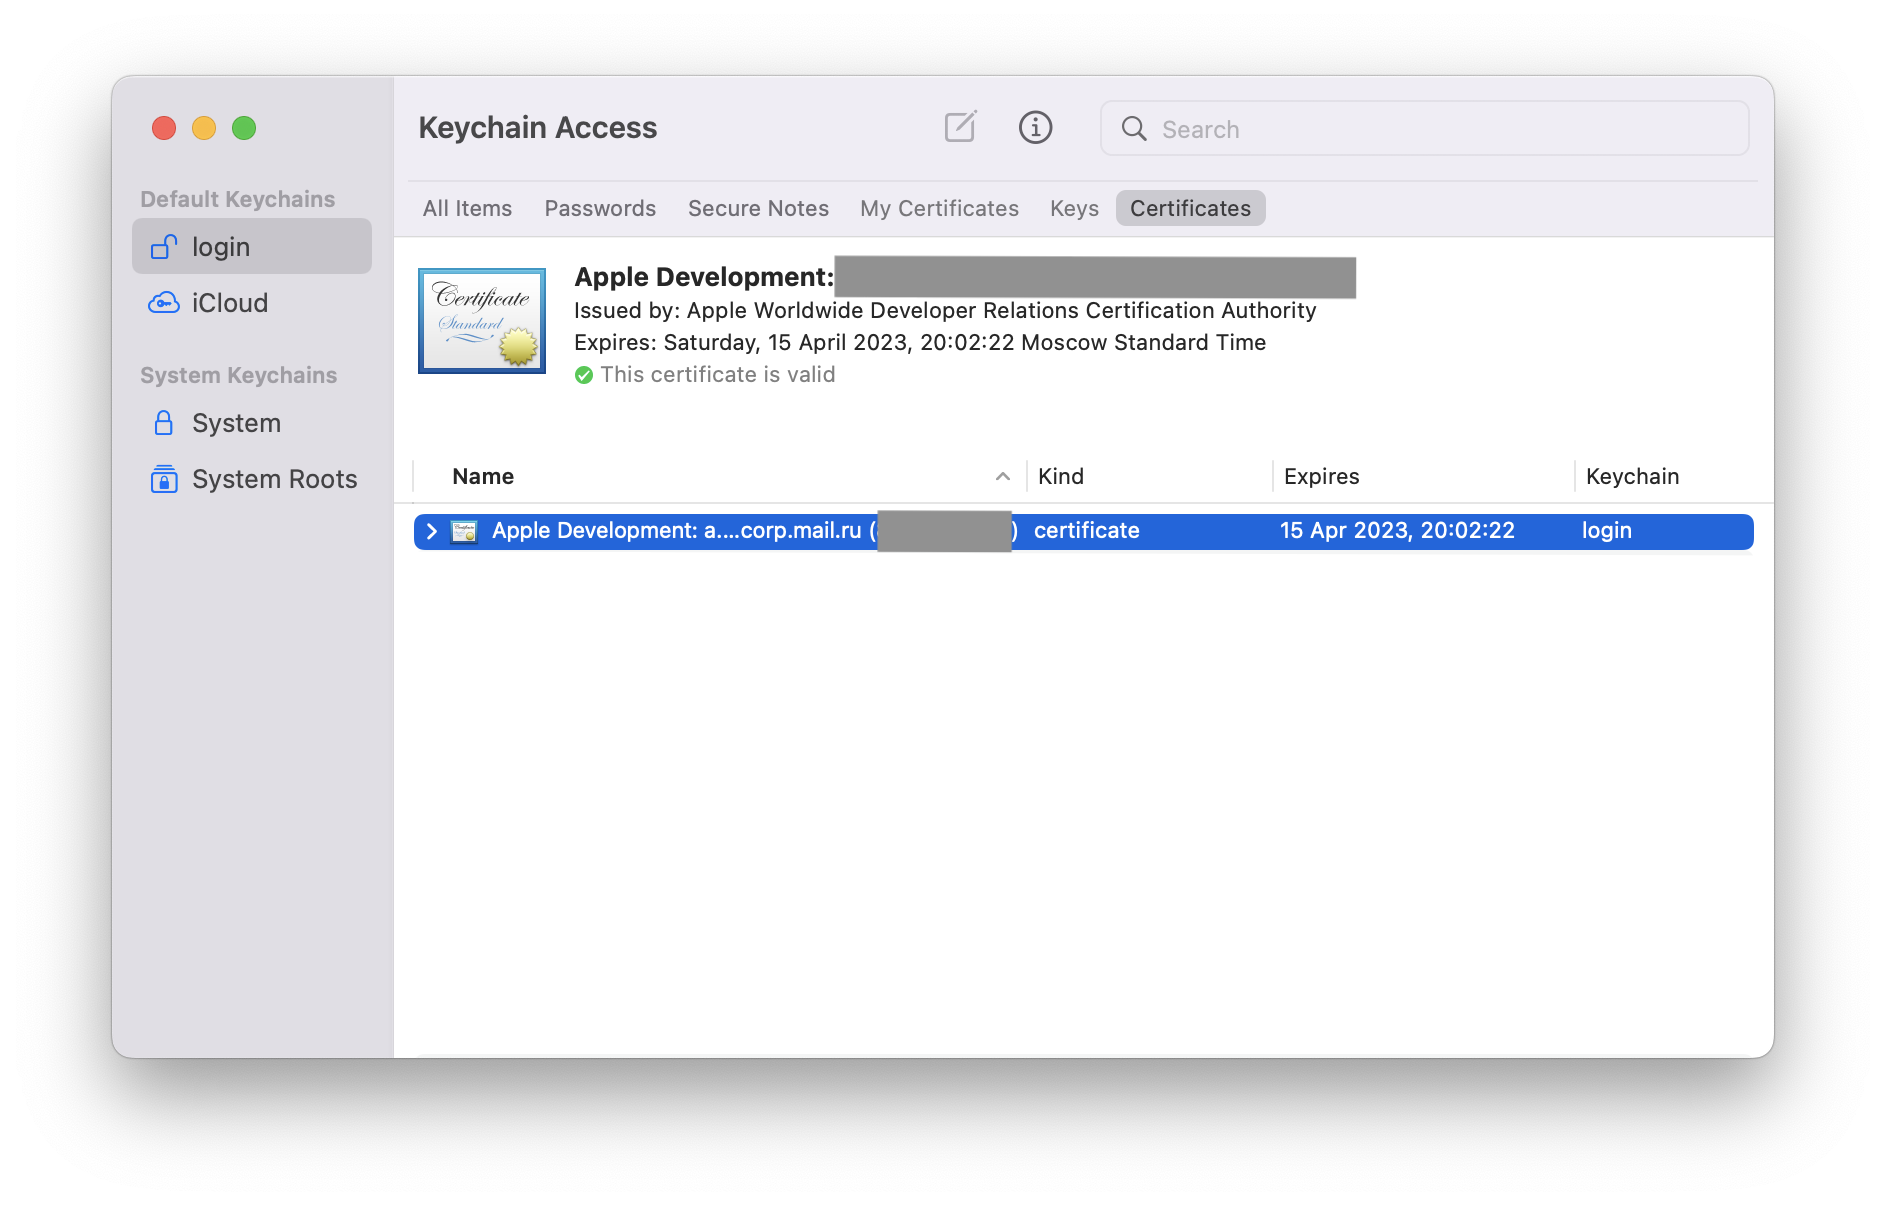The width and height of the screenshot is (1886, 1206).
Task: Click the magnifying glass search icon
Action: tap(1134, 128)
